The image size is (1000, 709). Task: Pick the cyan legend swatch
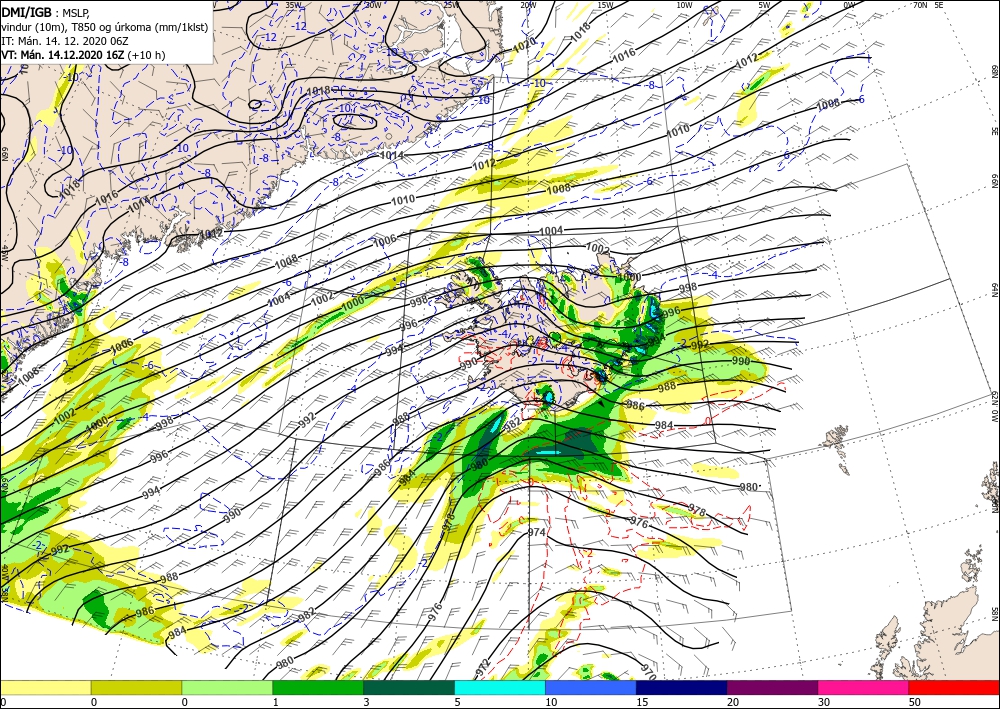point(500,687)
